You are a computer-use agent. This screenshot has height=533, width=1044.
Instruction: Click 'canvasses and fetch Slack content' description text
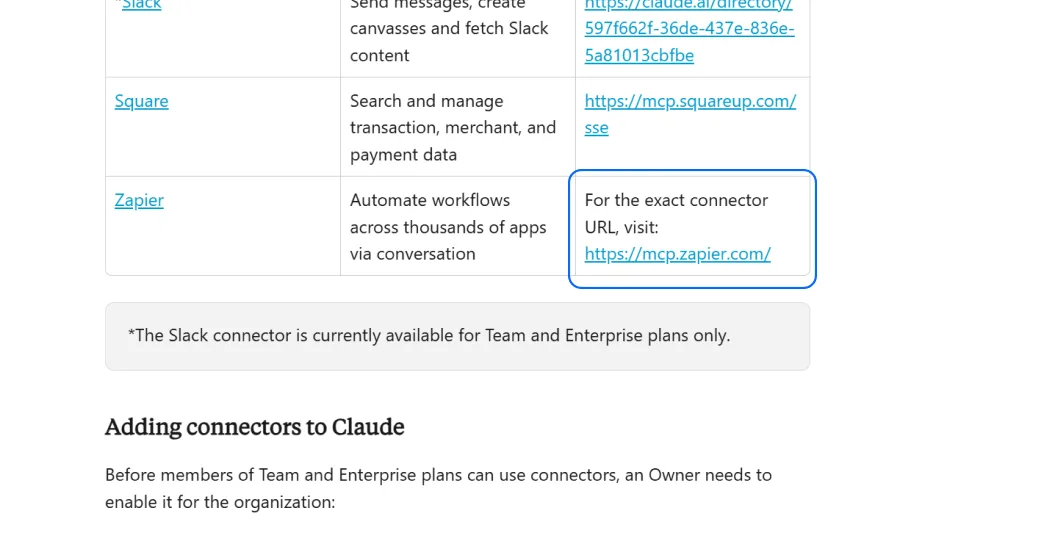448,41
